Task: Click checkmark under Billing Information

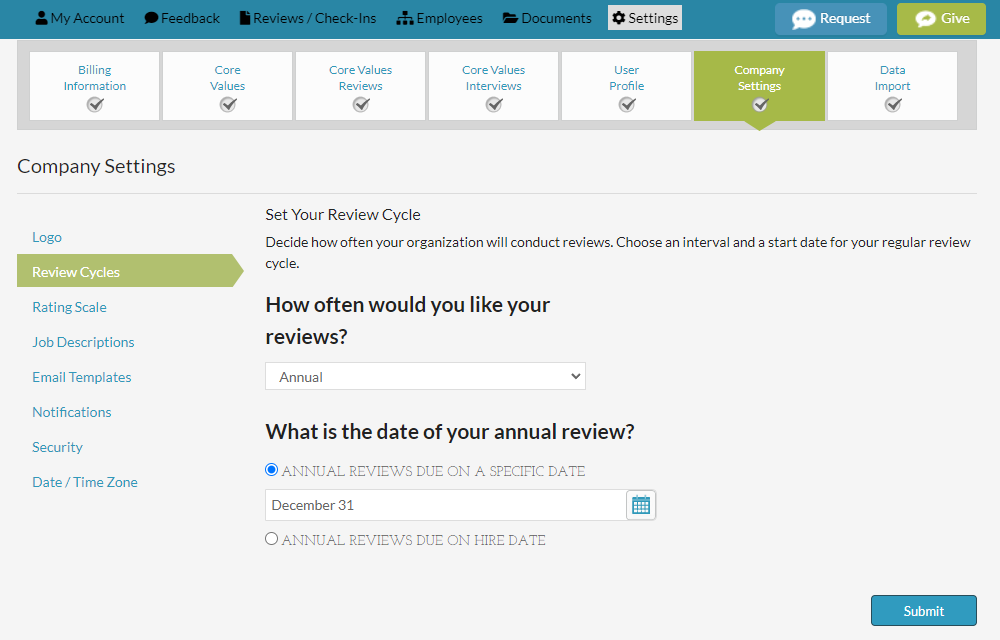Action: tap(95, 105)
